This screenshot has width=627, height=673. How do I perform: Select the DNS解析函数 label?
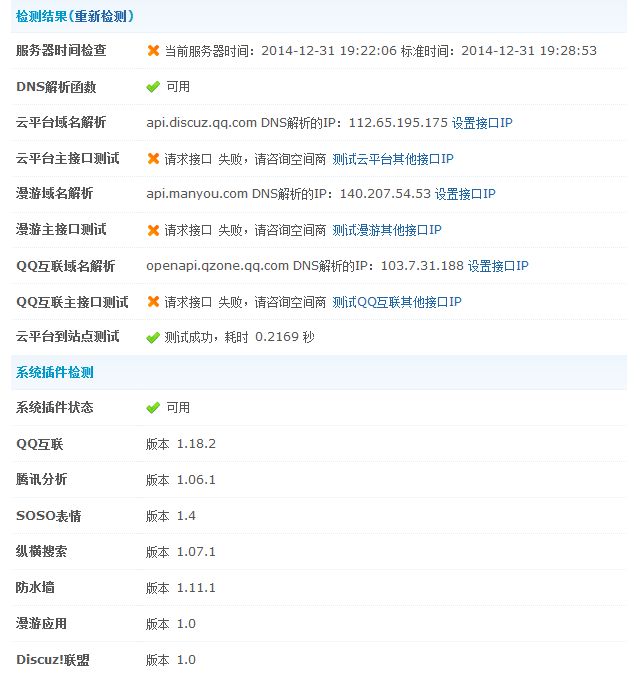[x=56, y=87]
